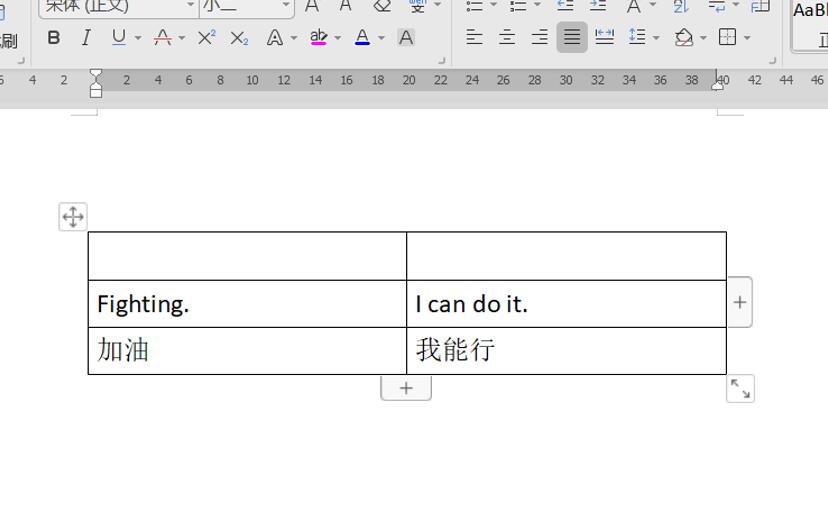Screen dimensions: 828x505
Task: Open underline style dropdown arrow
Action: click(138, 38)
